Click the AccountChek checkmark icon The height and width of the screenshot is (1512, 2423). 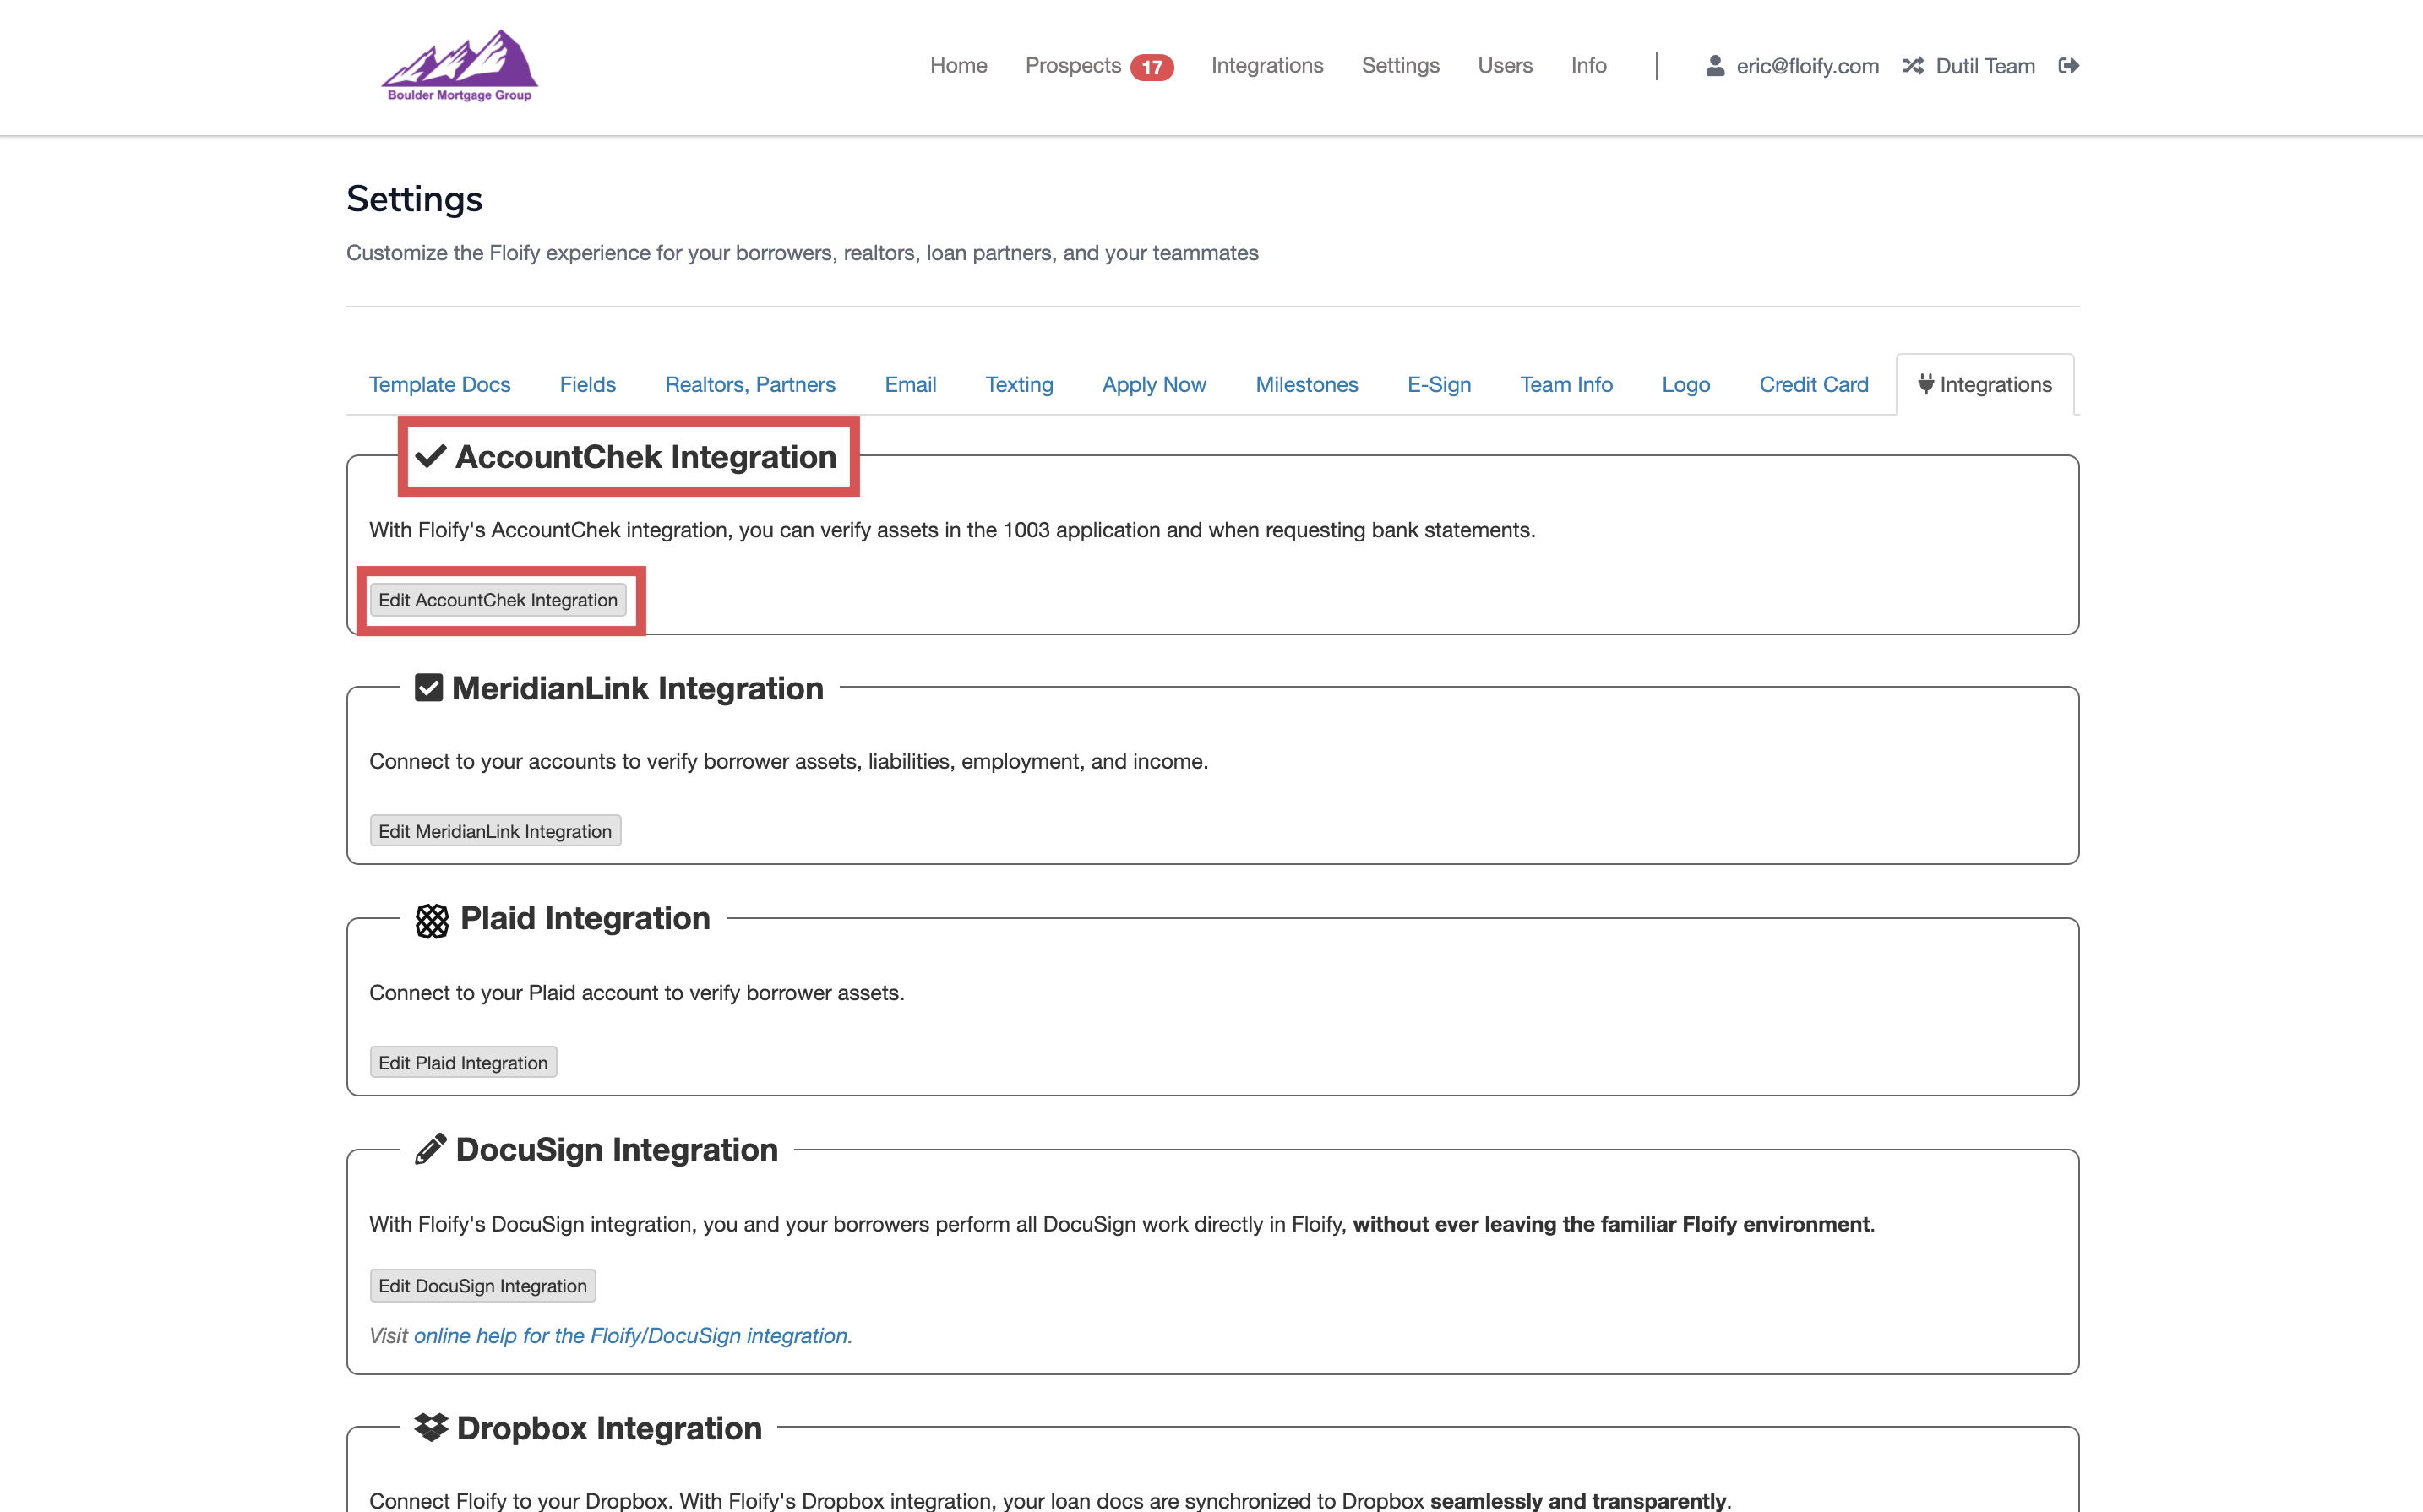[x=431, y=457]
